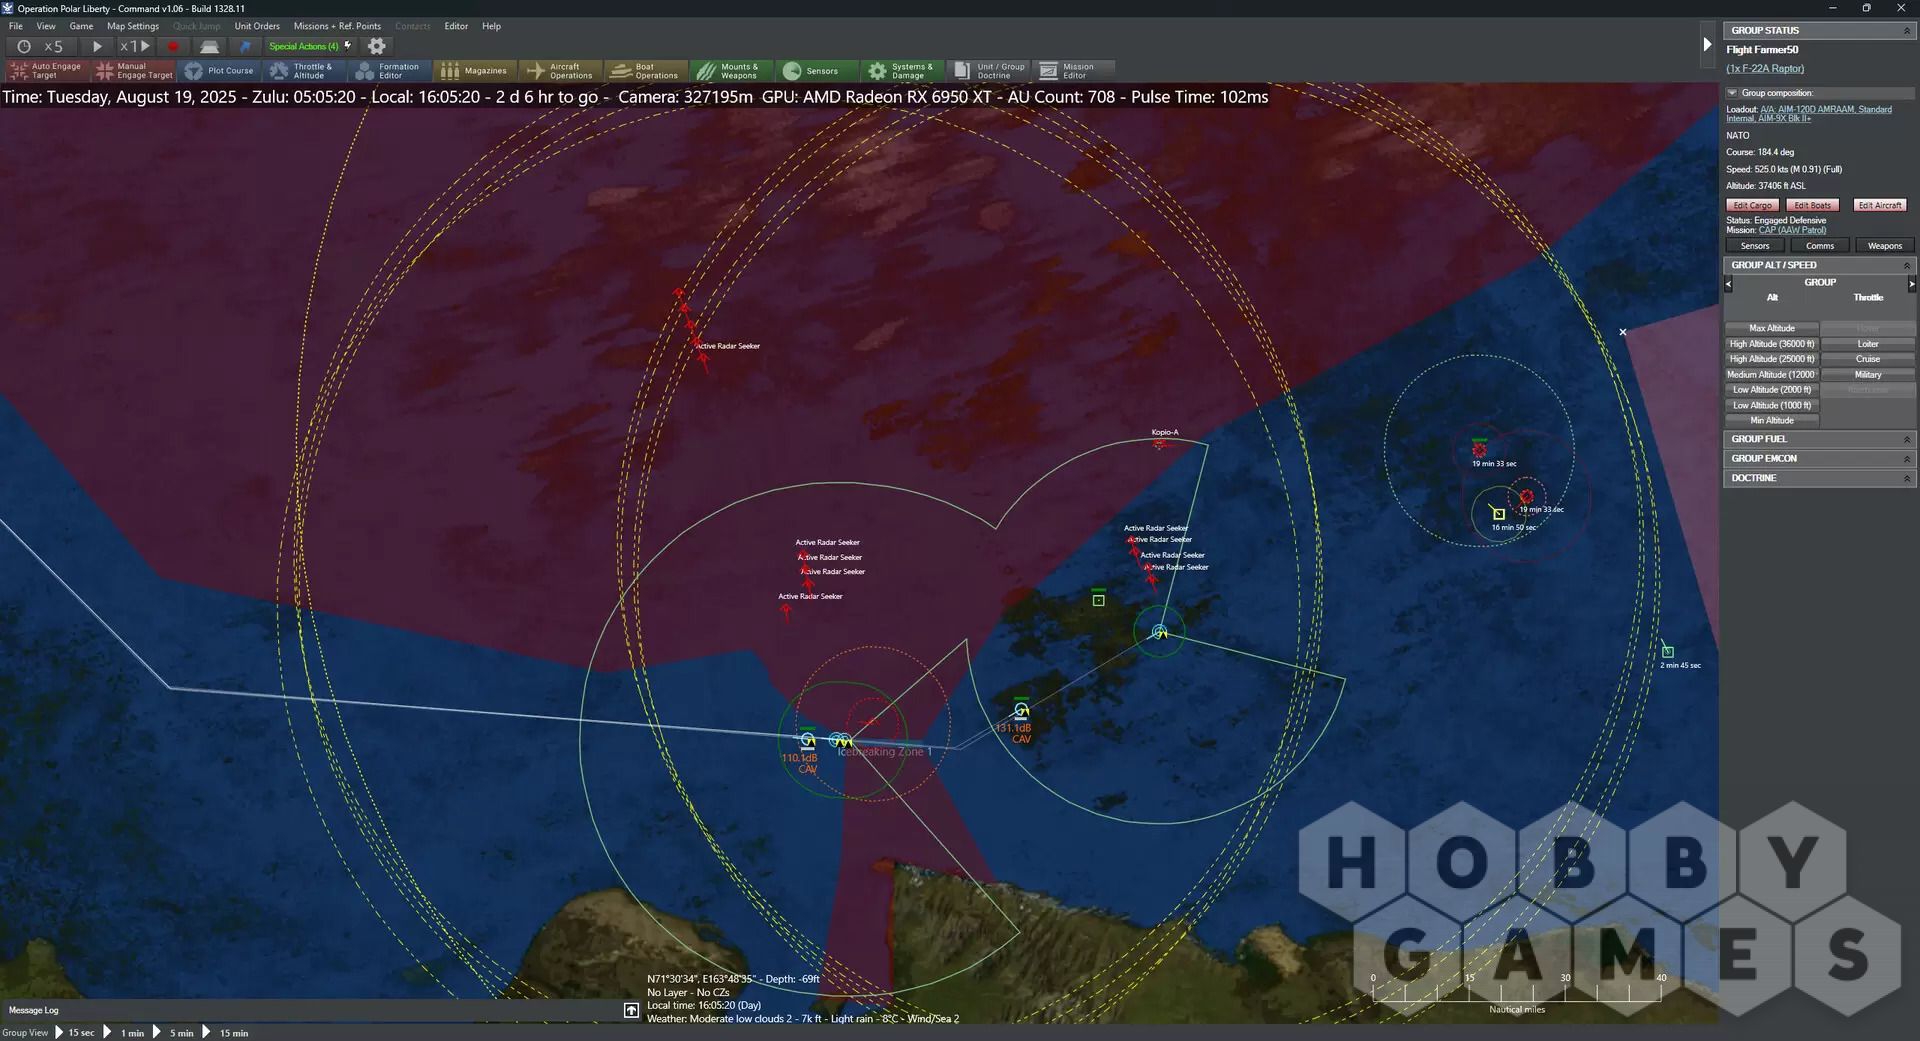Expand the Group composition disclosure

coord(1732,93)
